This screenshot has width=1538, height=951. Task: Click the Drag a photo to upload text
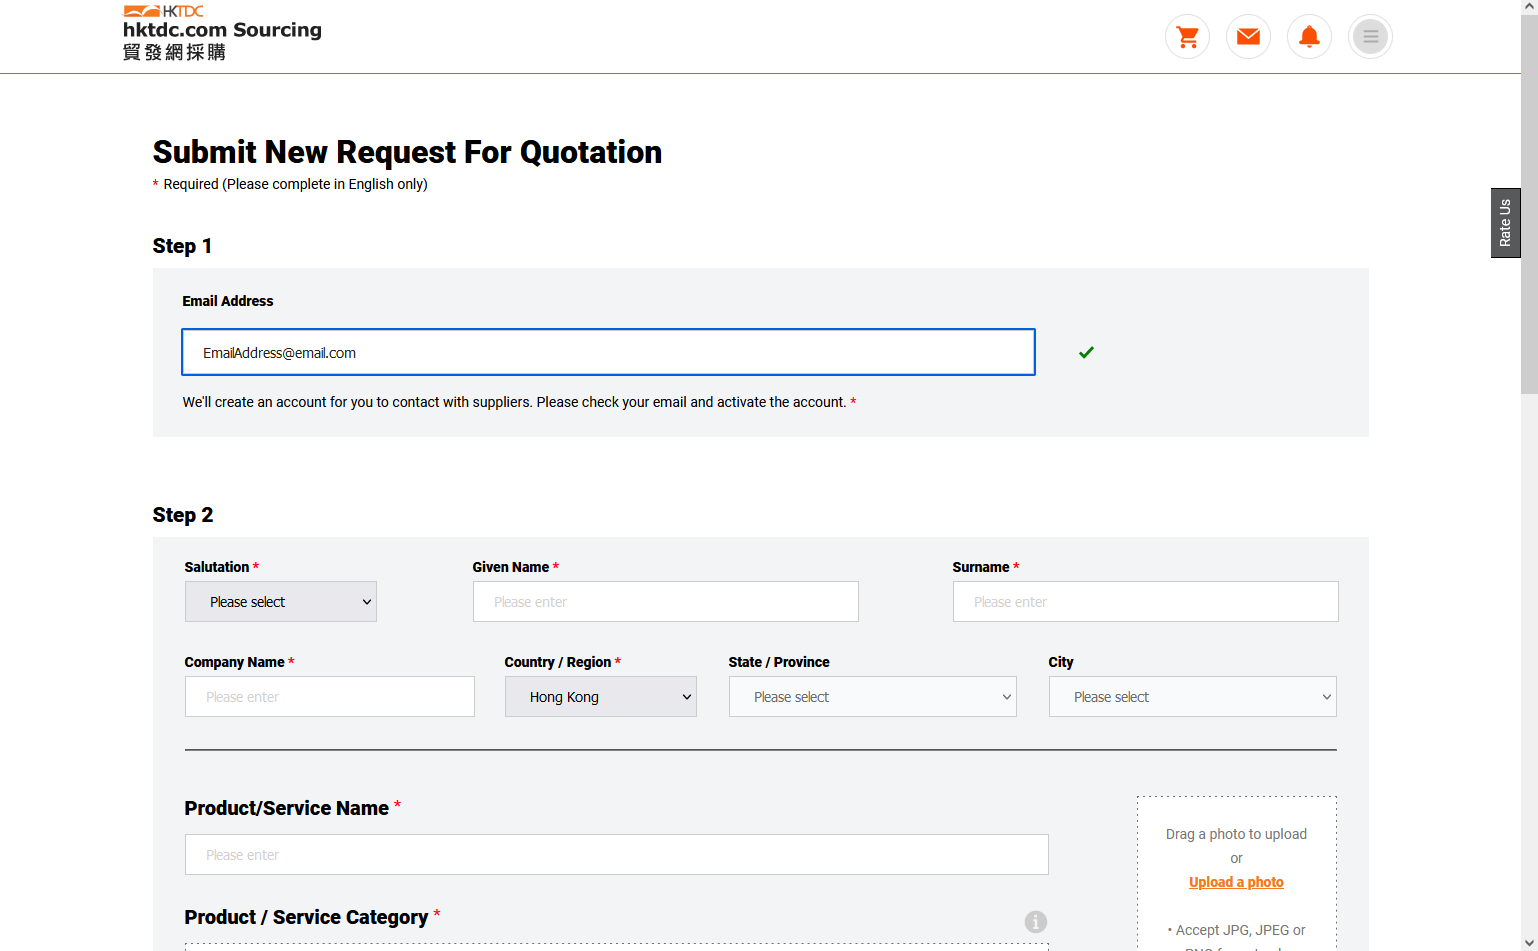(1236, 834)
